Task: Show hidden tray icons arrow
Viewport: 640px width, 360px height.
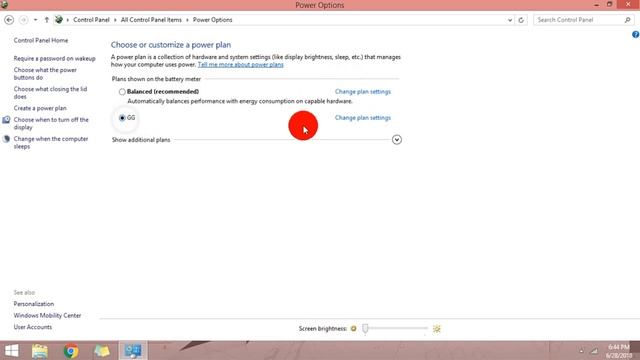Action: tap(581, 351)
